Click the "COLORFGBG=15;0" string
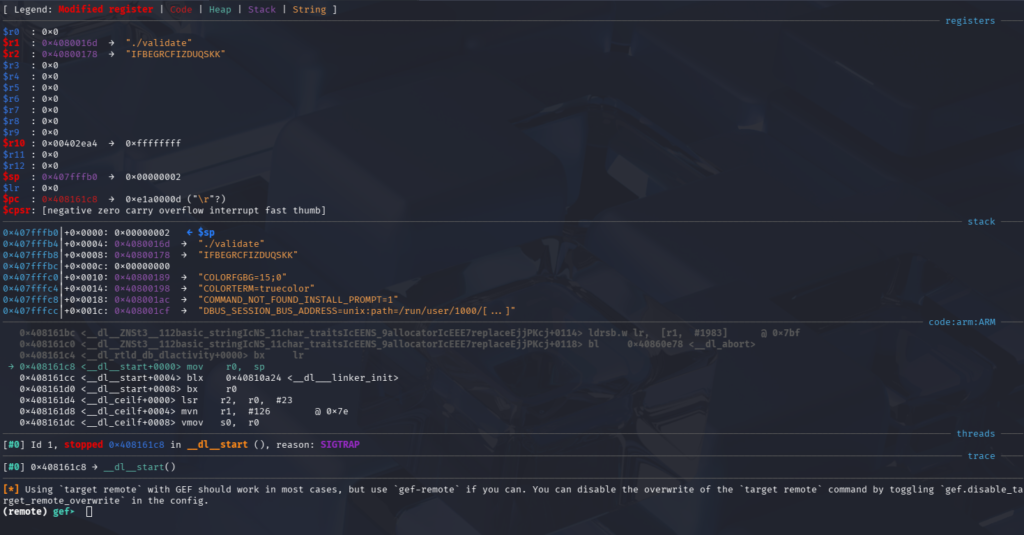 [242, 278]
